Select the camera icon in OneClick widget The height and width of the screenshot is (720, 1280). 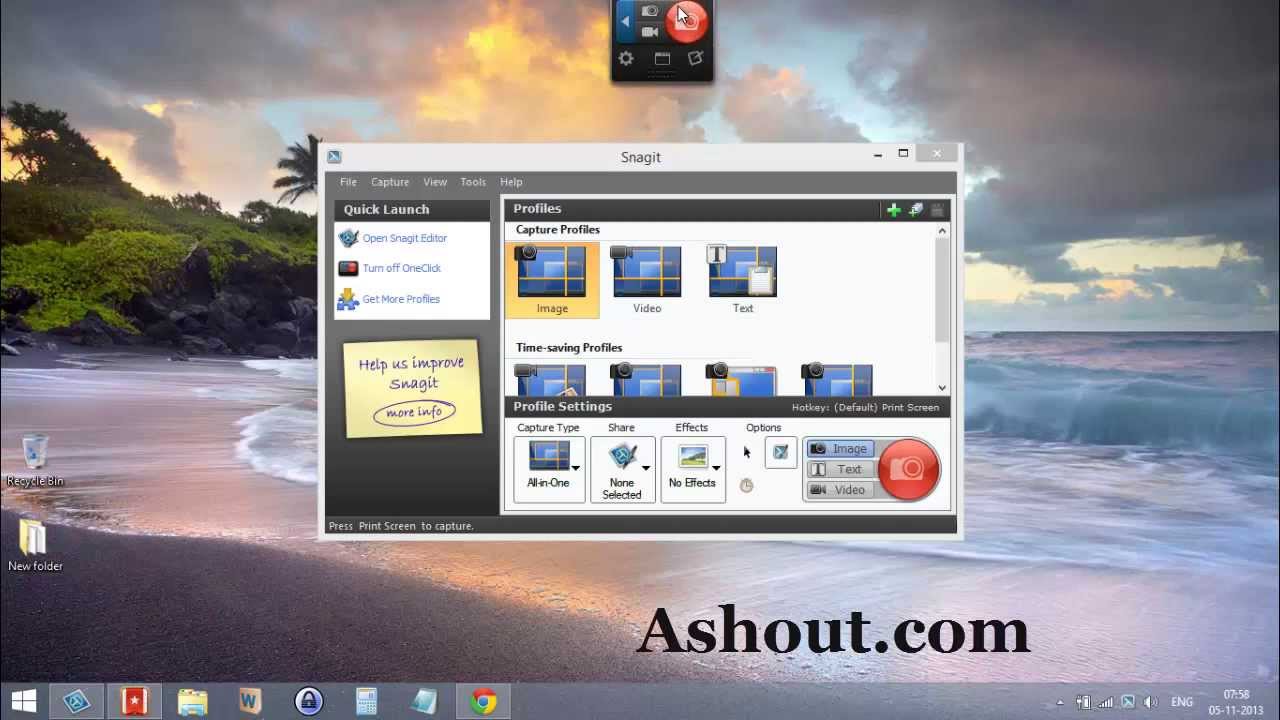[x=650, y=10]
